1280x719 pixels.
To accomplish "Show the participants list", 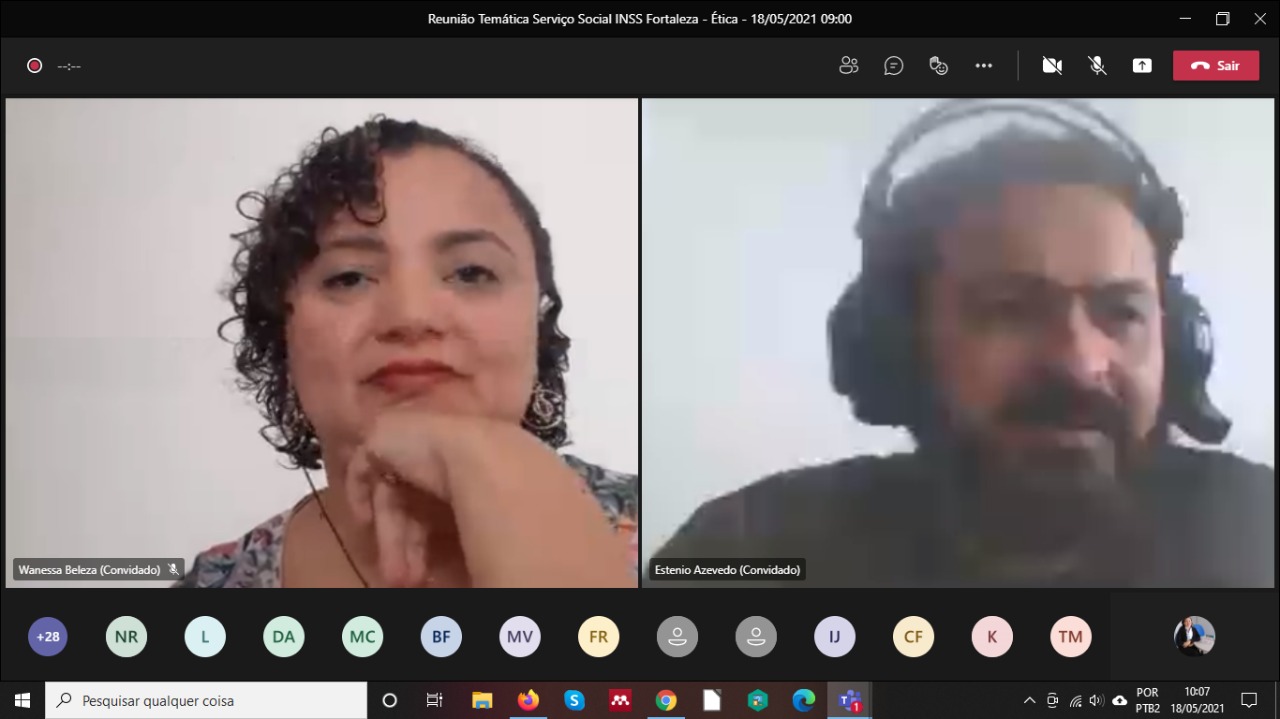I will click(849, 65).
